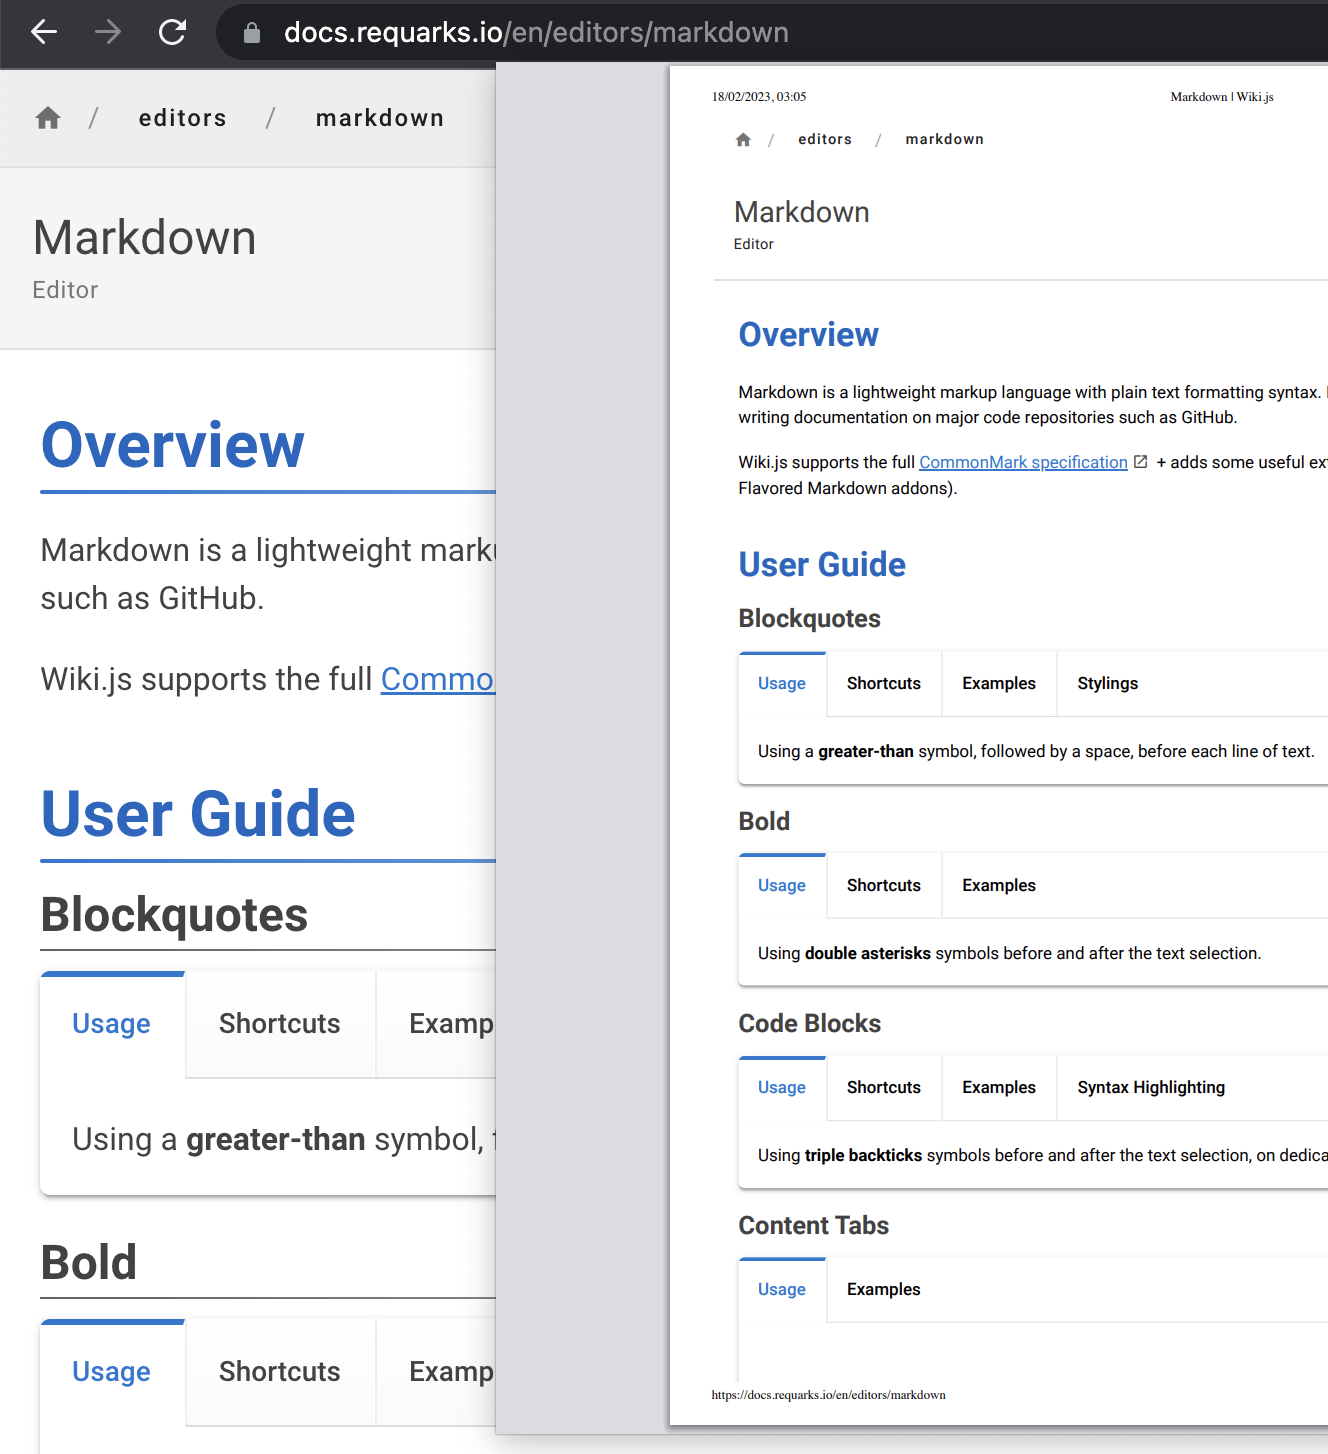Open the markdown breadcrumb on the wiki page

coord(380,118)
